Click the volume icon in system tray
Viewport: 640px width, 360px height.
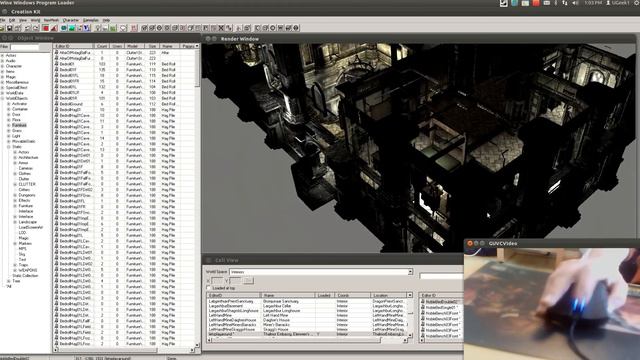(x=575, y=3)
